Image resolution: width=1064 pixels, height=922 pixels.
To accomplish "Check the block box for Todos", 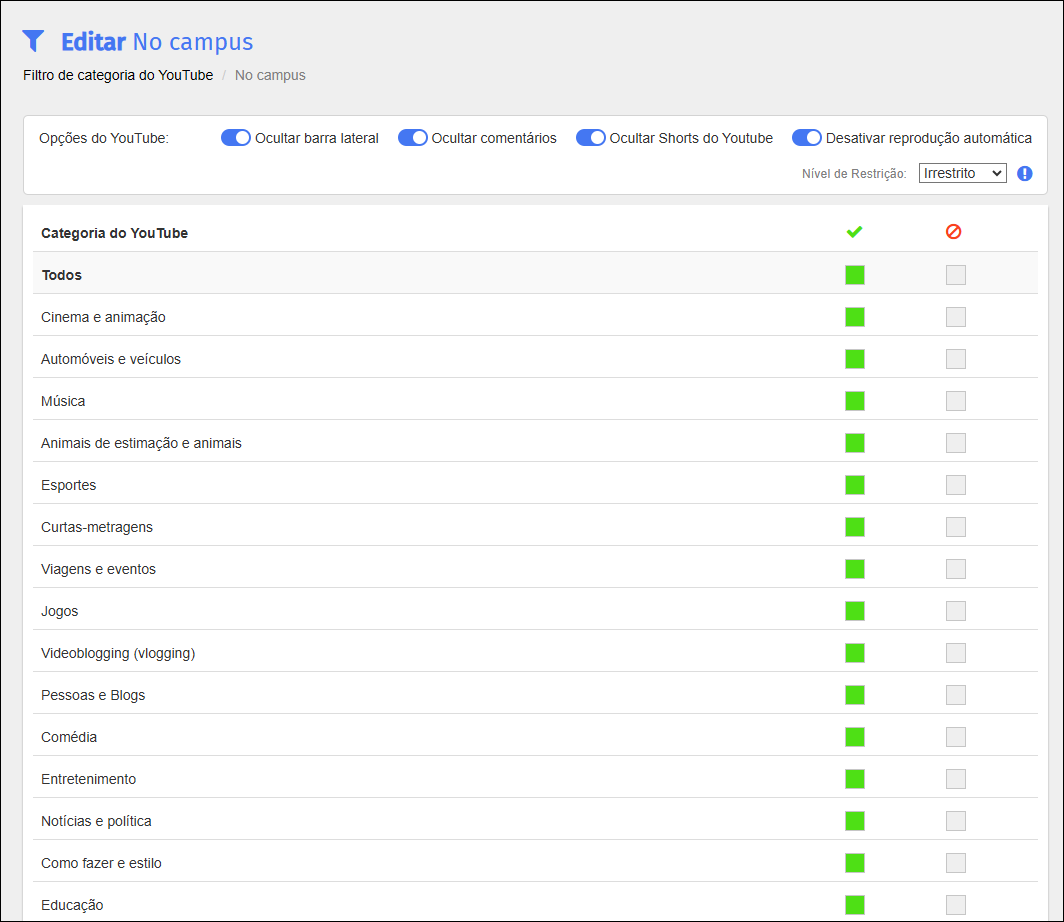I will [955, 275].
